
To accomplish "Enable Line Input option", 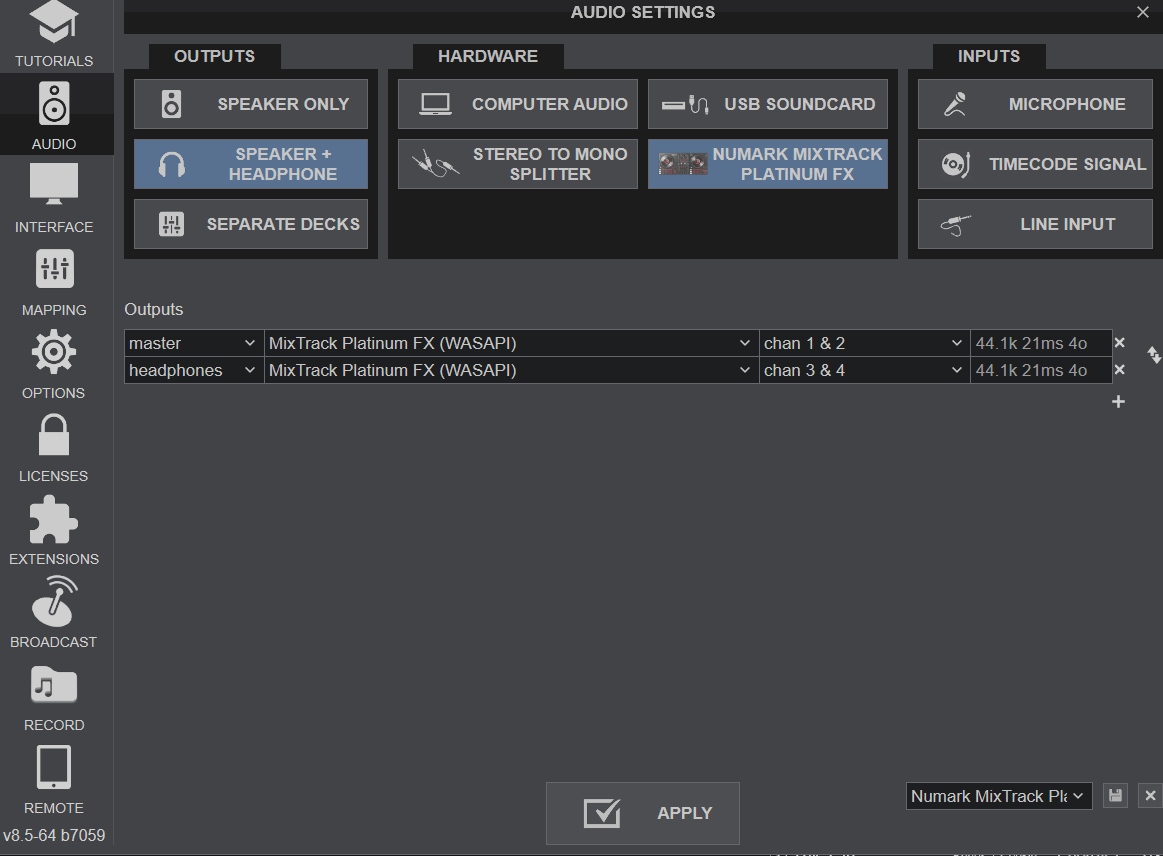I will point(1035,224).
